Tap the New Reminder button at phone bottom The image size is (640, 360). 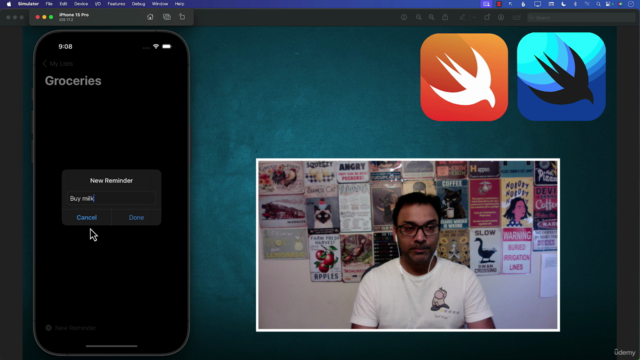tap(71, 328)
